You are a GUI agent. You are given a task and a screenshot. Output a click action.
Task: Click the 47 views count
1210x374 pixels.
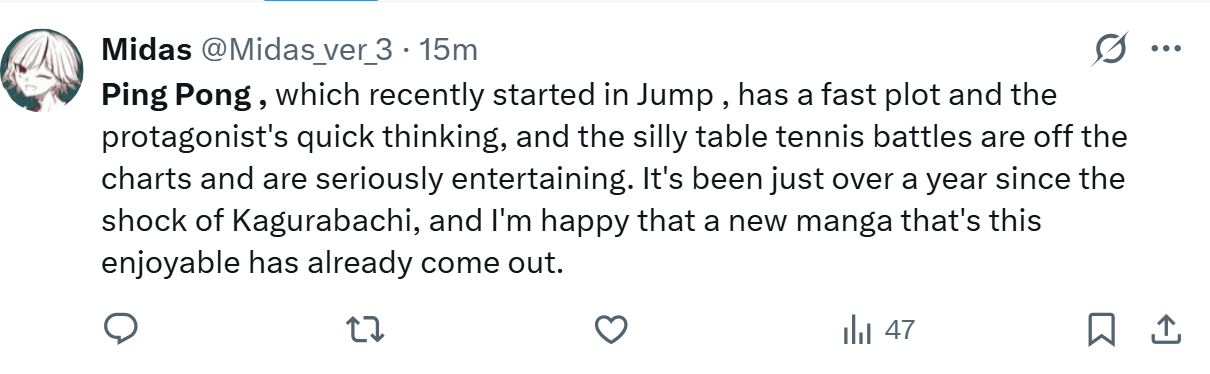click(x=900, y=330)
